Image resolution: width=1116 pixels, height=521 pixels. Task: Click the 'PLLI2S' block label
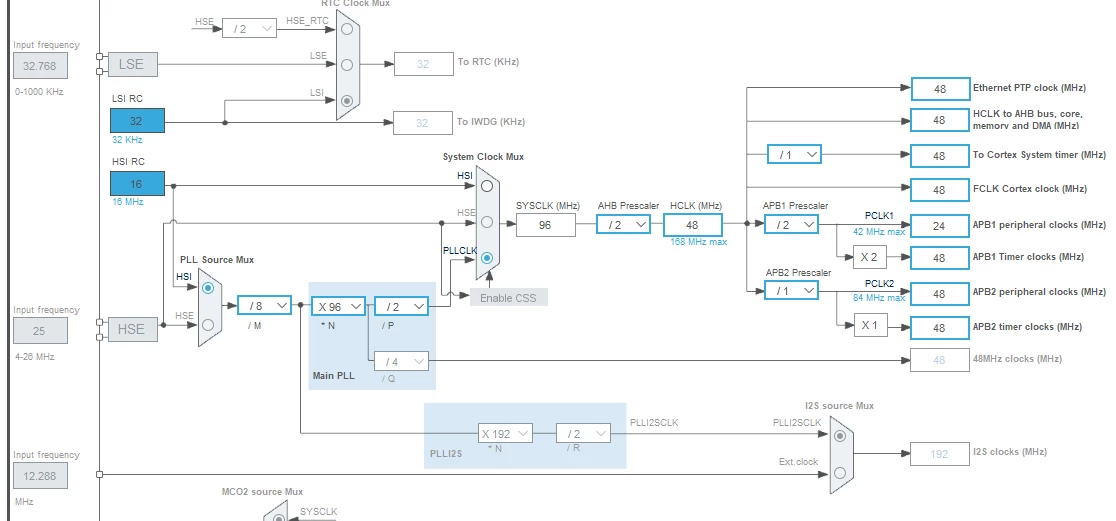(x=446, y=453)
